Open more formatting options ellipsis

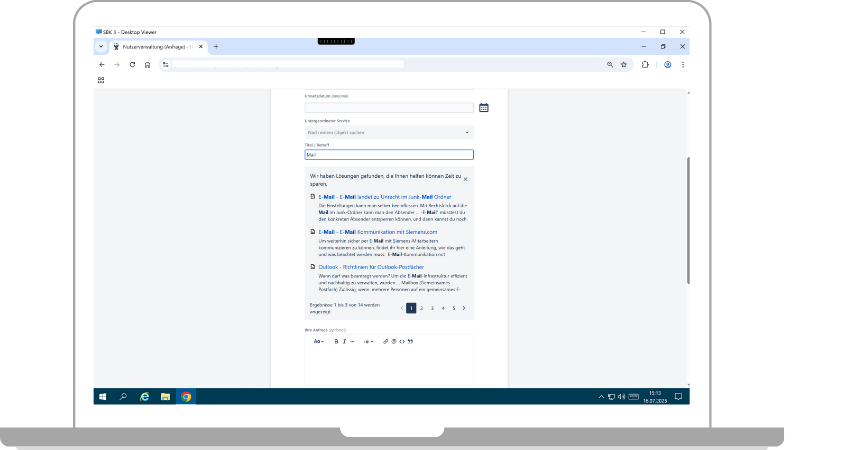click(352, 342)
